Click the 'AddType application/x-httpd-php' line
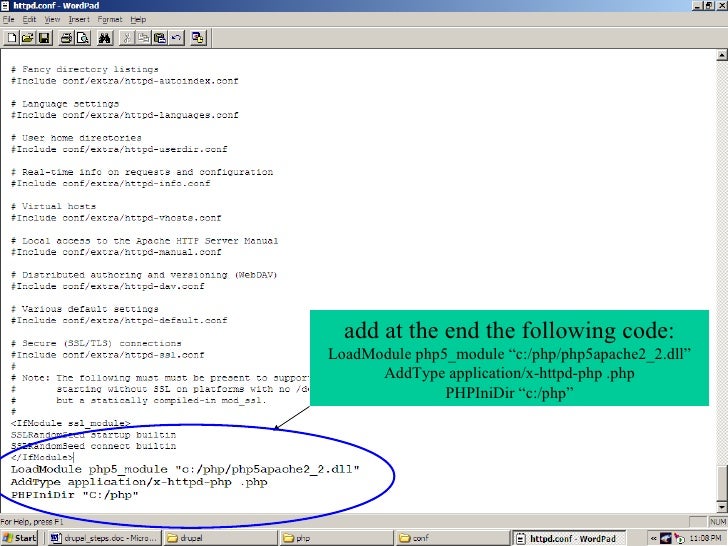728x546 pixels. pos(139,482)
